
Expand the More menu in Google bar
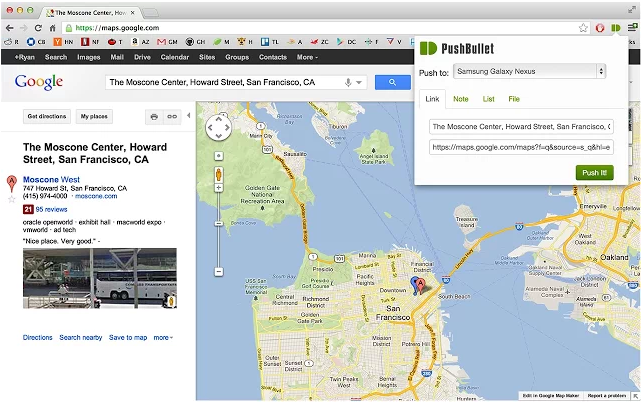point(307,57)
